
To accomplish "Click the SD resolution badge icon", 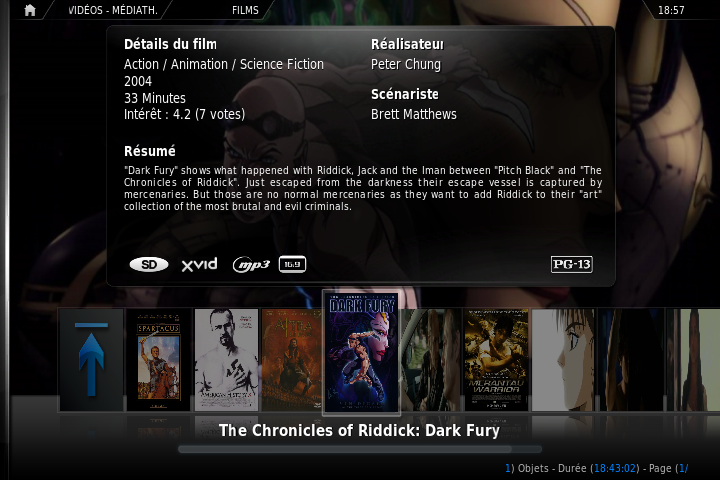I will pyautogui.click(x=149, y=265).
